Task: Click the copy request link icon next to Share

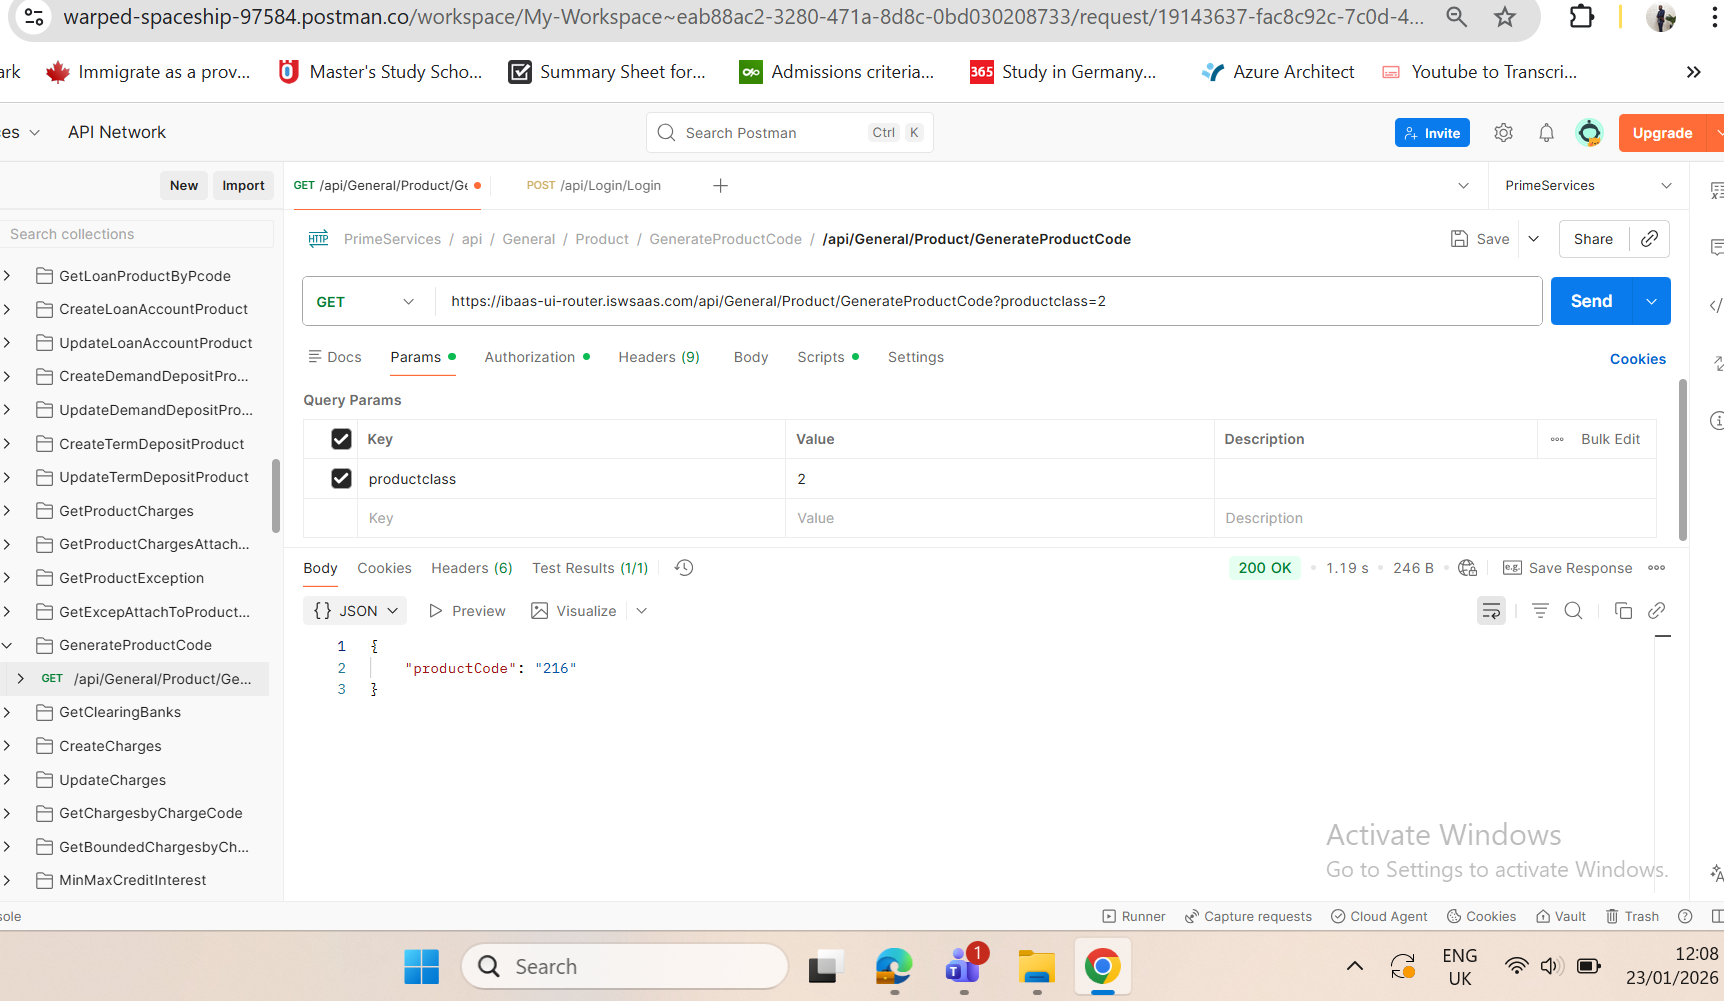Action: click(1650, 239)
